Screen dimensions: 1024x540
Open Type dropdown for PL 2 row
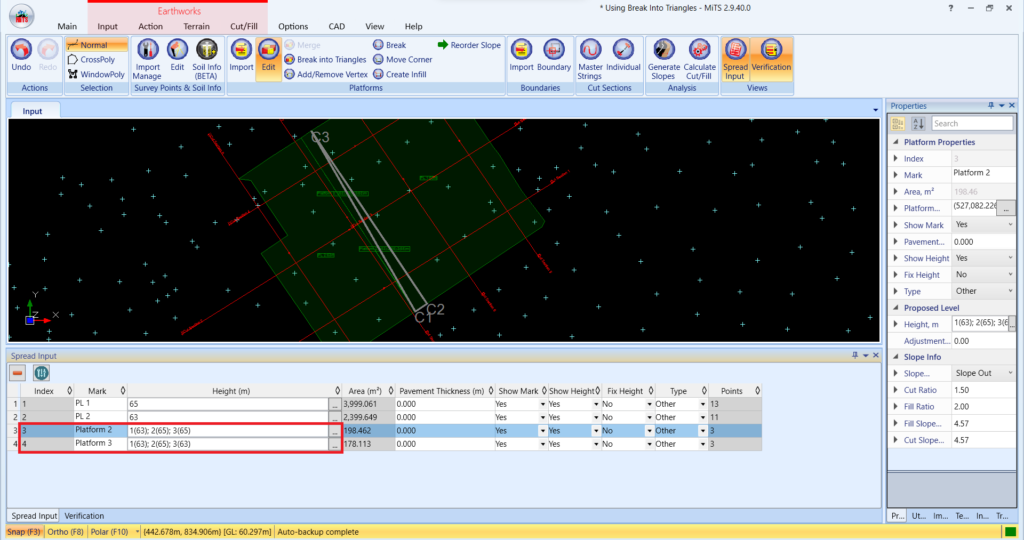(703, 417)
